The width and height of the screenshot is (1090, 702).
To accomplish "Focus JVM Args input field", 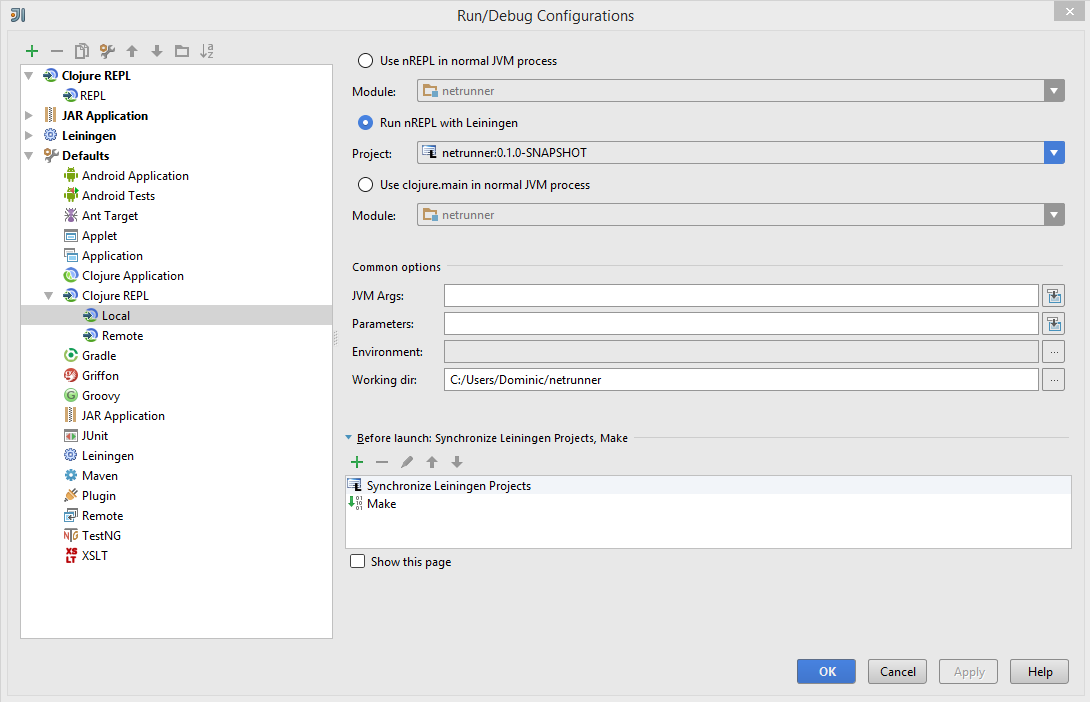I will tap(741, 296).
